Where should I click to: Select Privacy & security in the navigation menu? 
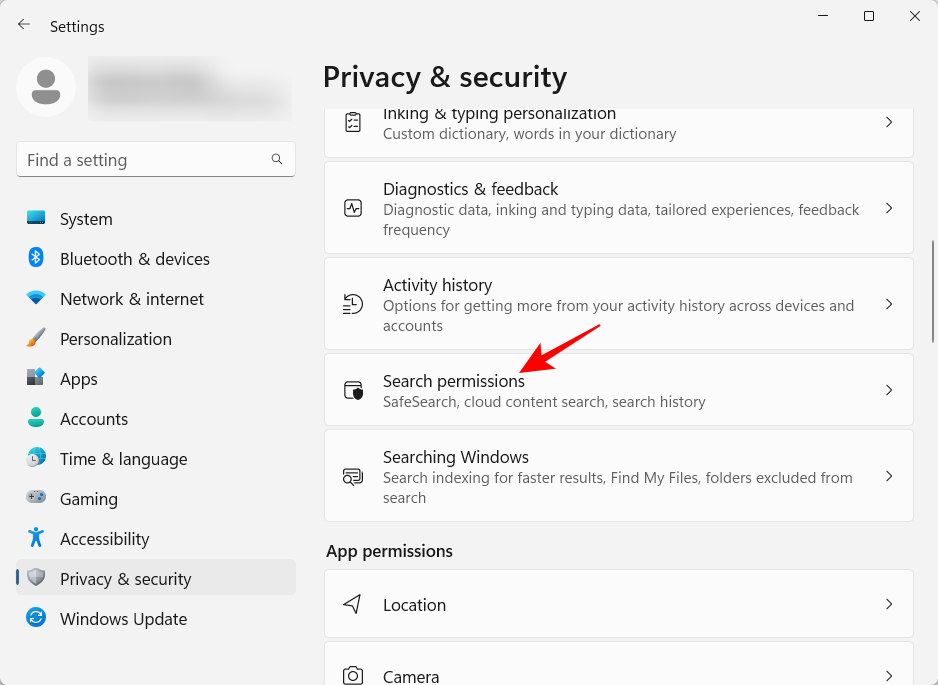tap(125, 579)
